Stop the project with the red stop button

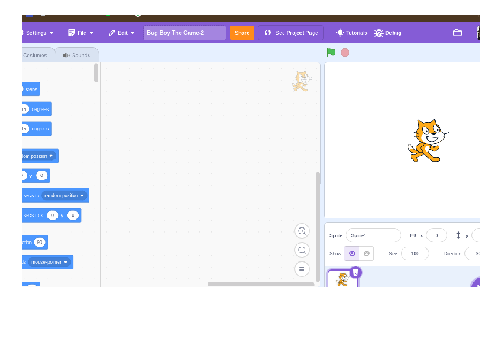pos(345,53)
